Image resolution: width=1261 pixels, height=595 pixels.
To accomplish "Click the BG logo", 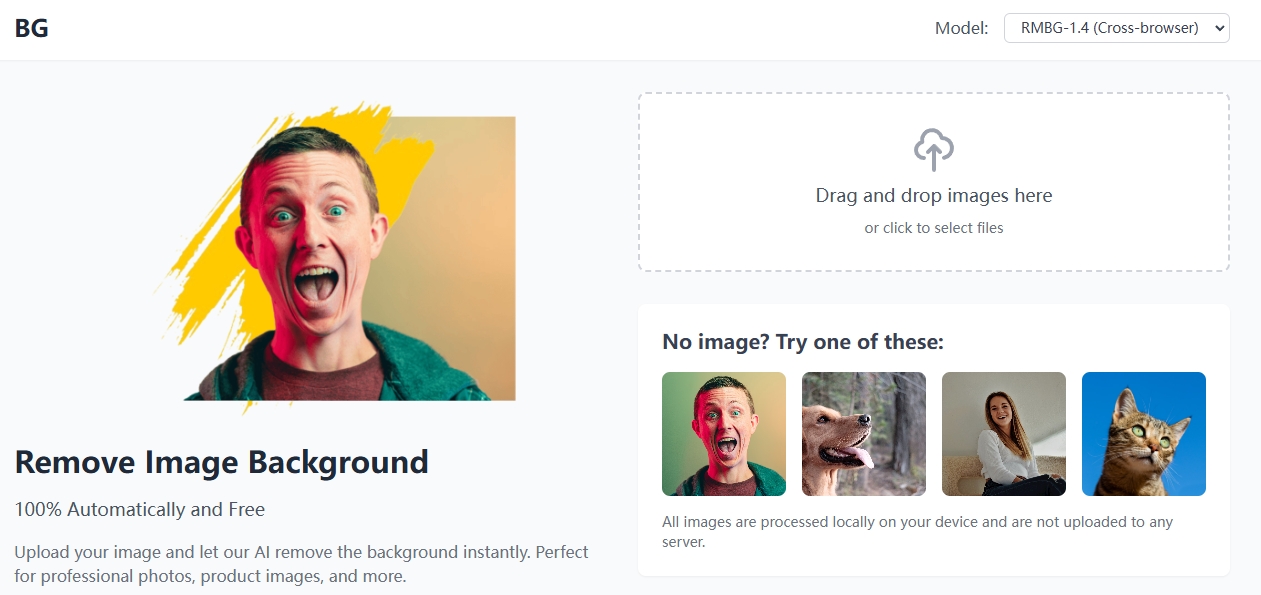I will click(x=31, y=27).
